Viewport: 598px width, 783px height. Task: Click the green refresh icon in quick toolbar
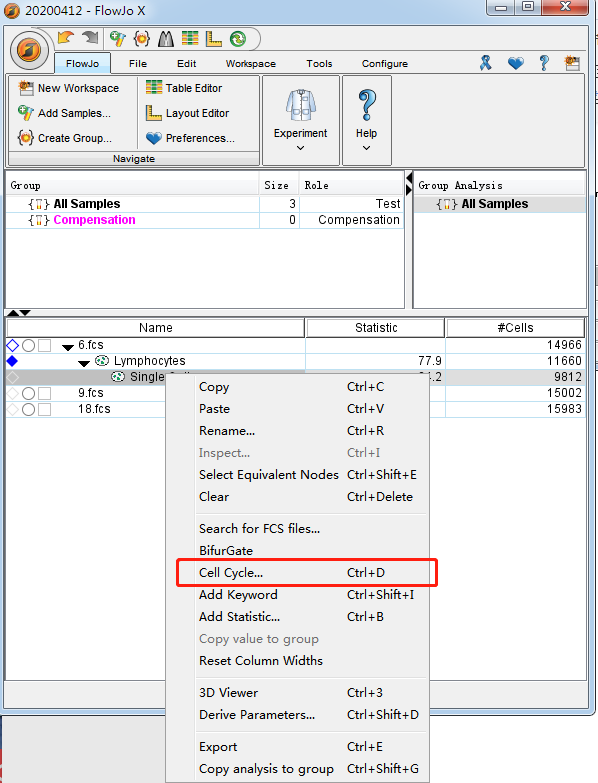click(238, 38)
